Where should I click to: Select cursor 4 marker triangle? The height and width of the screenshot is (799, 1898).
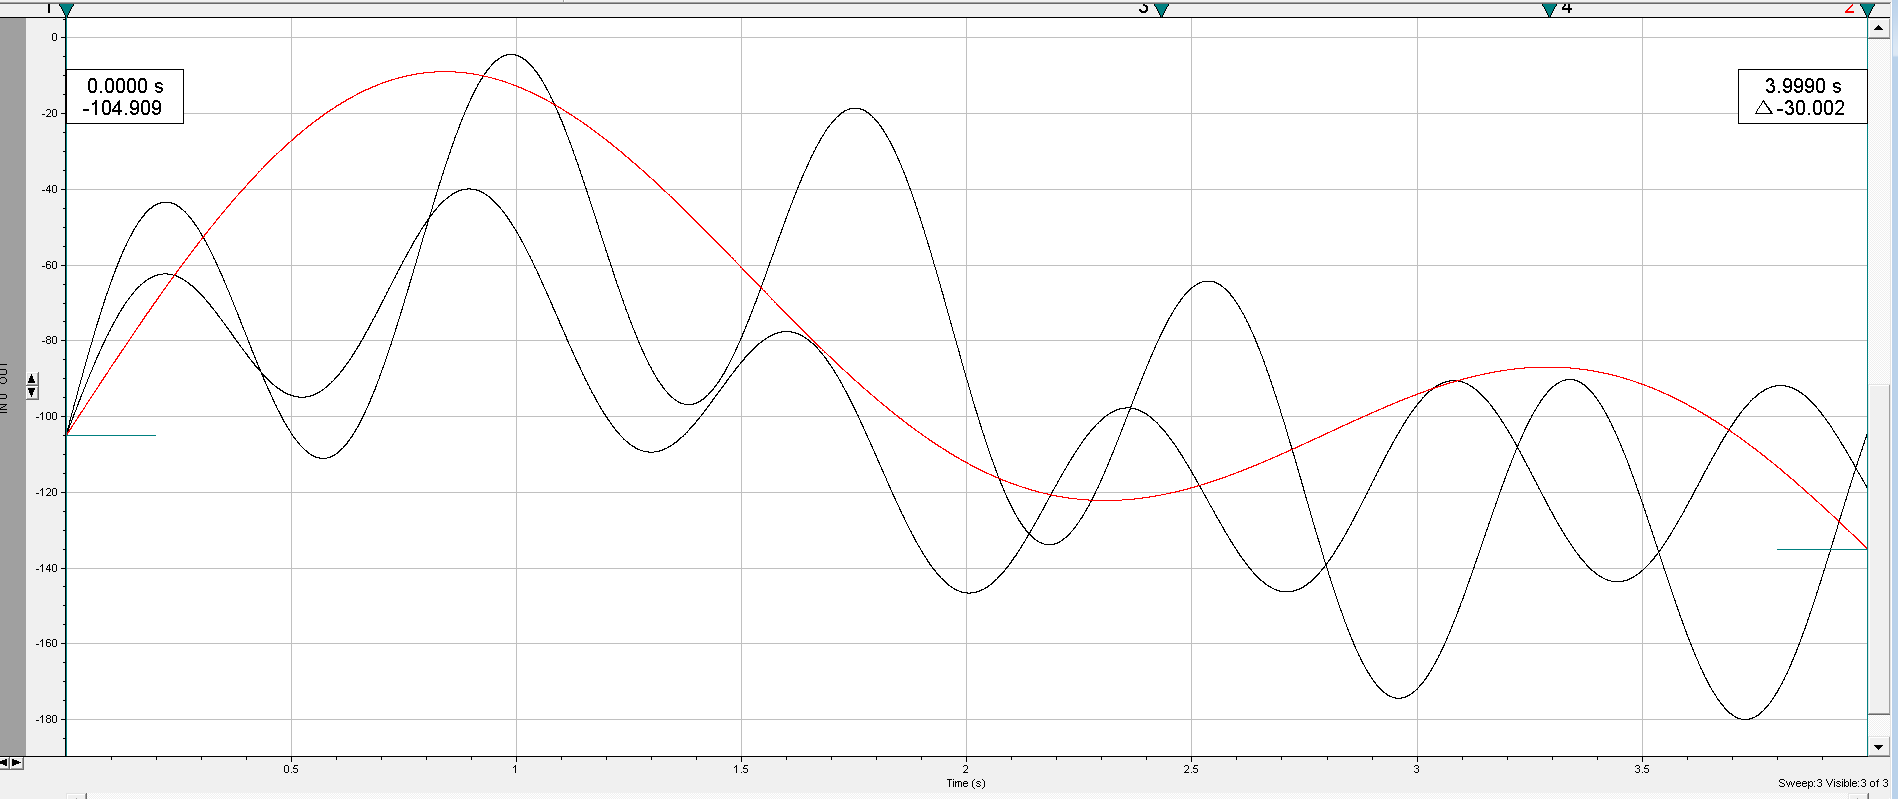tap(1549, 10)
